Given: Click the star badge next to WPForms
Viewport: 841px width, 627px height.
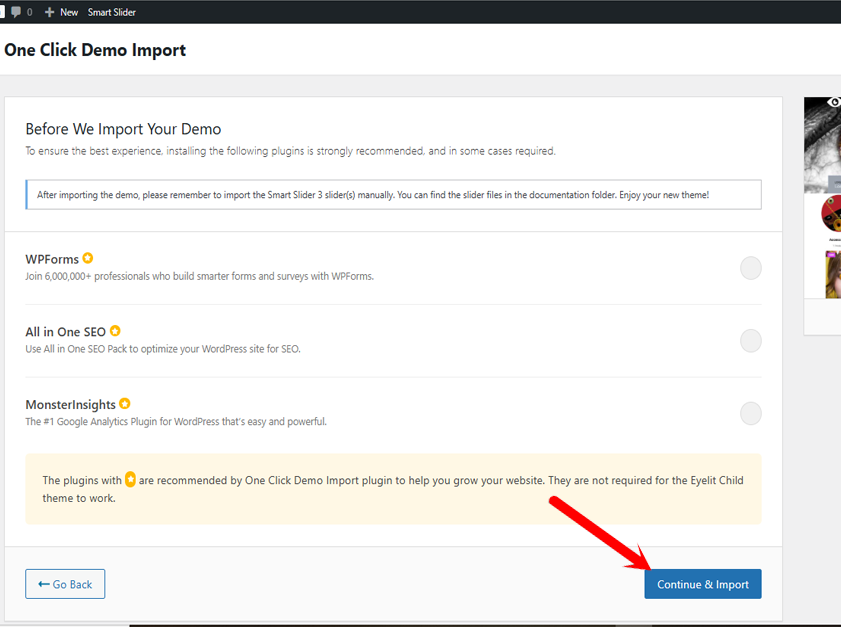Looking at the screenshot, I should (88, 259).
